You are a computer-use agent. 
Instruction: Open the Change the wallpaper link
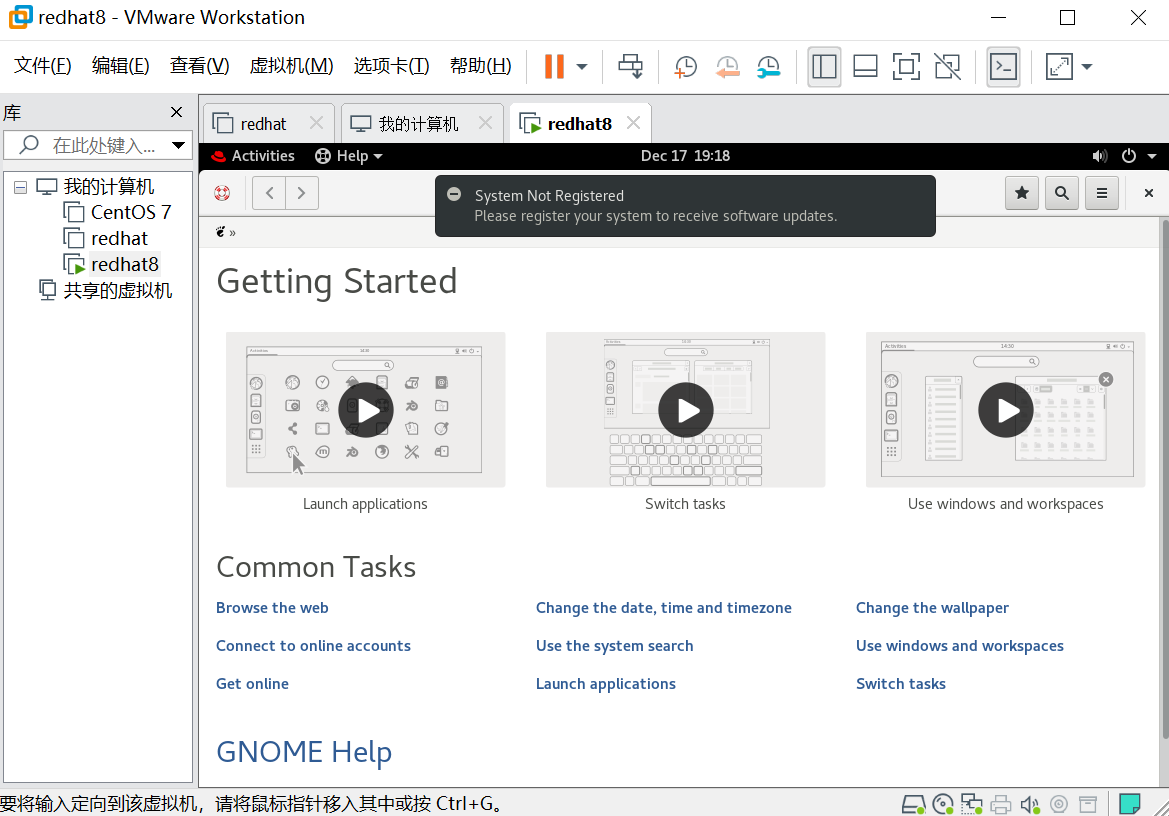[x=932, y=608]
